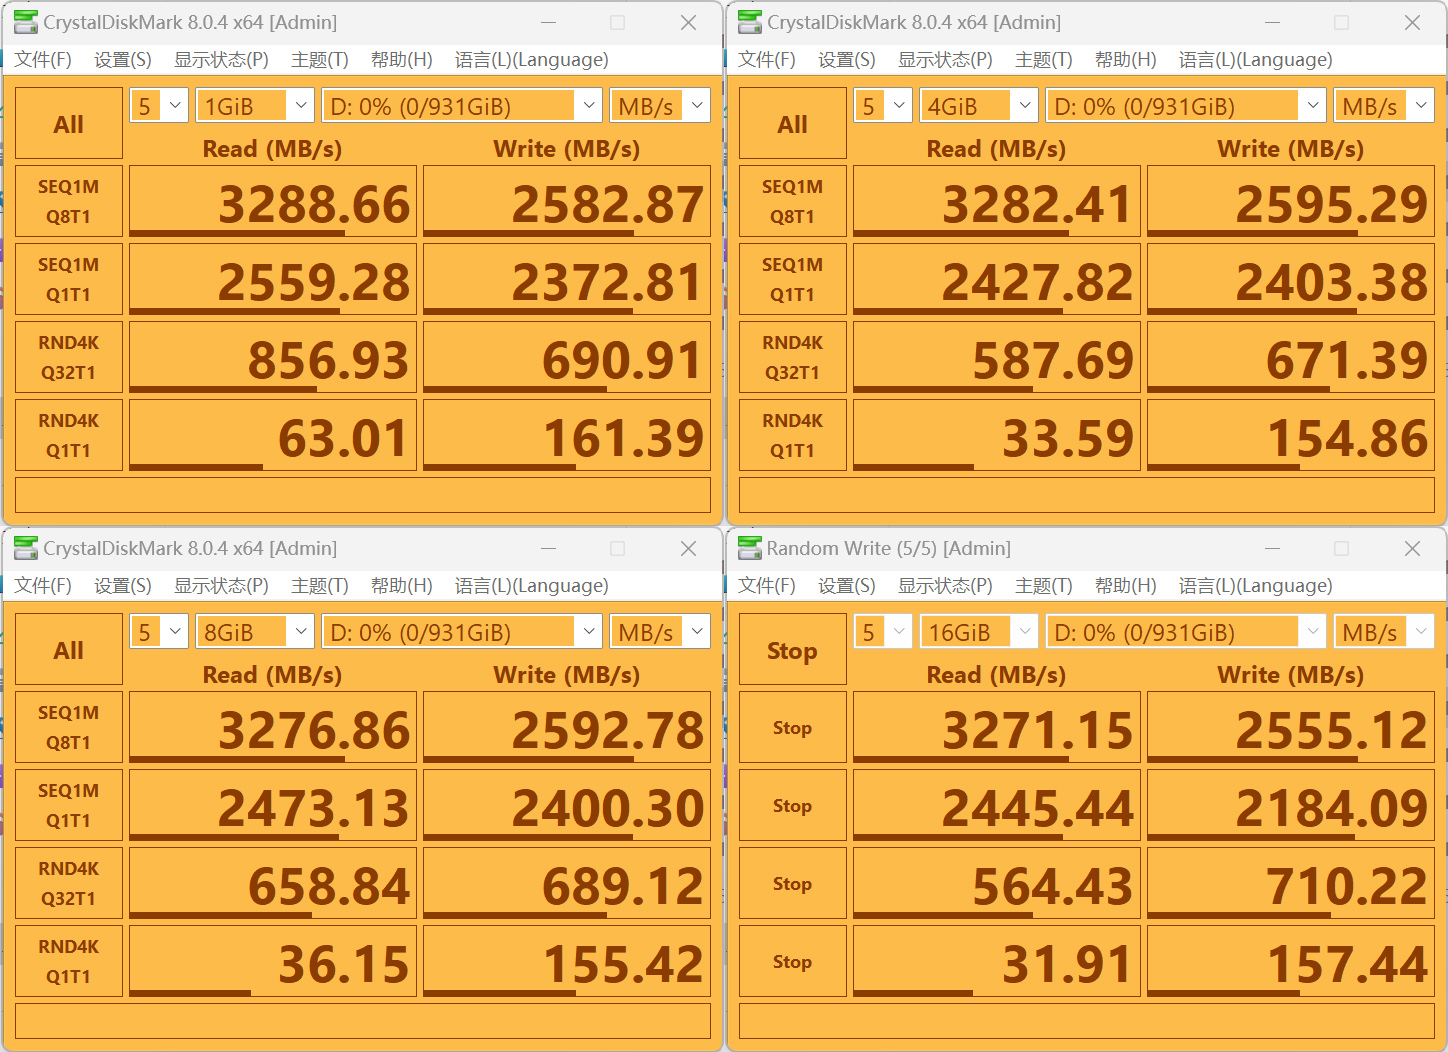
Task: Click the empty status bar below the 8GiB results
Action: tap(362, 1021)
